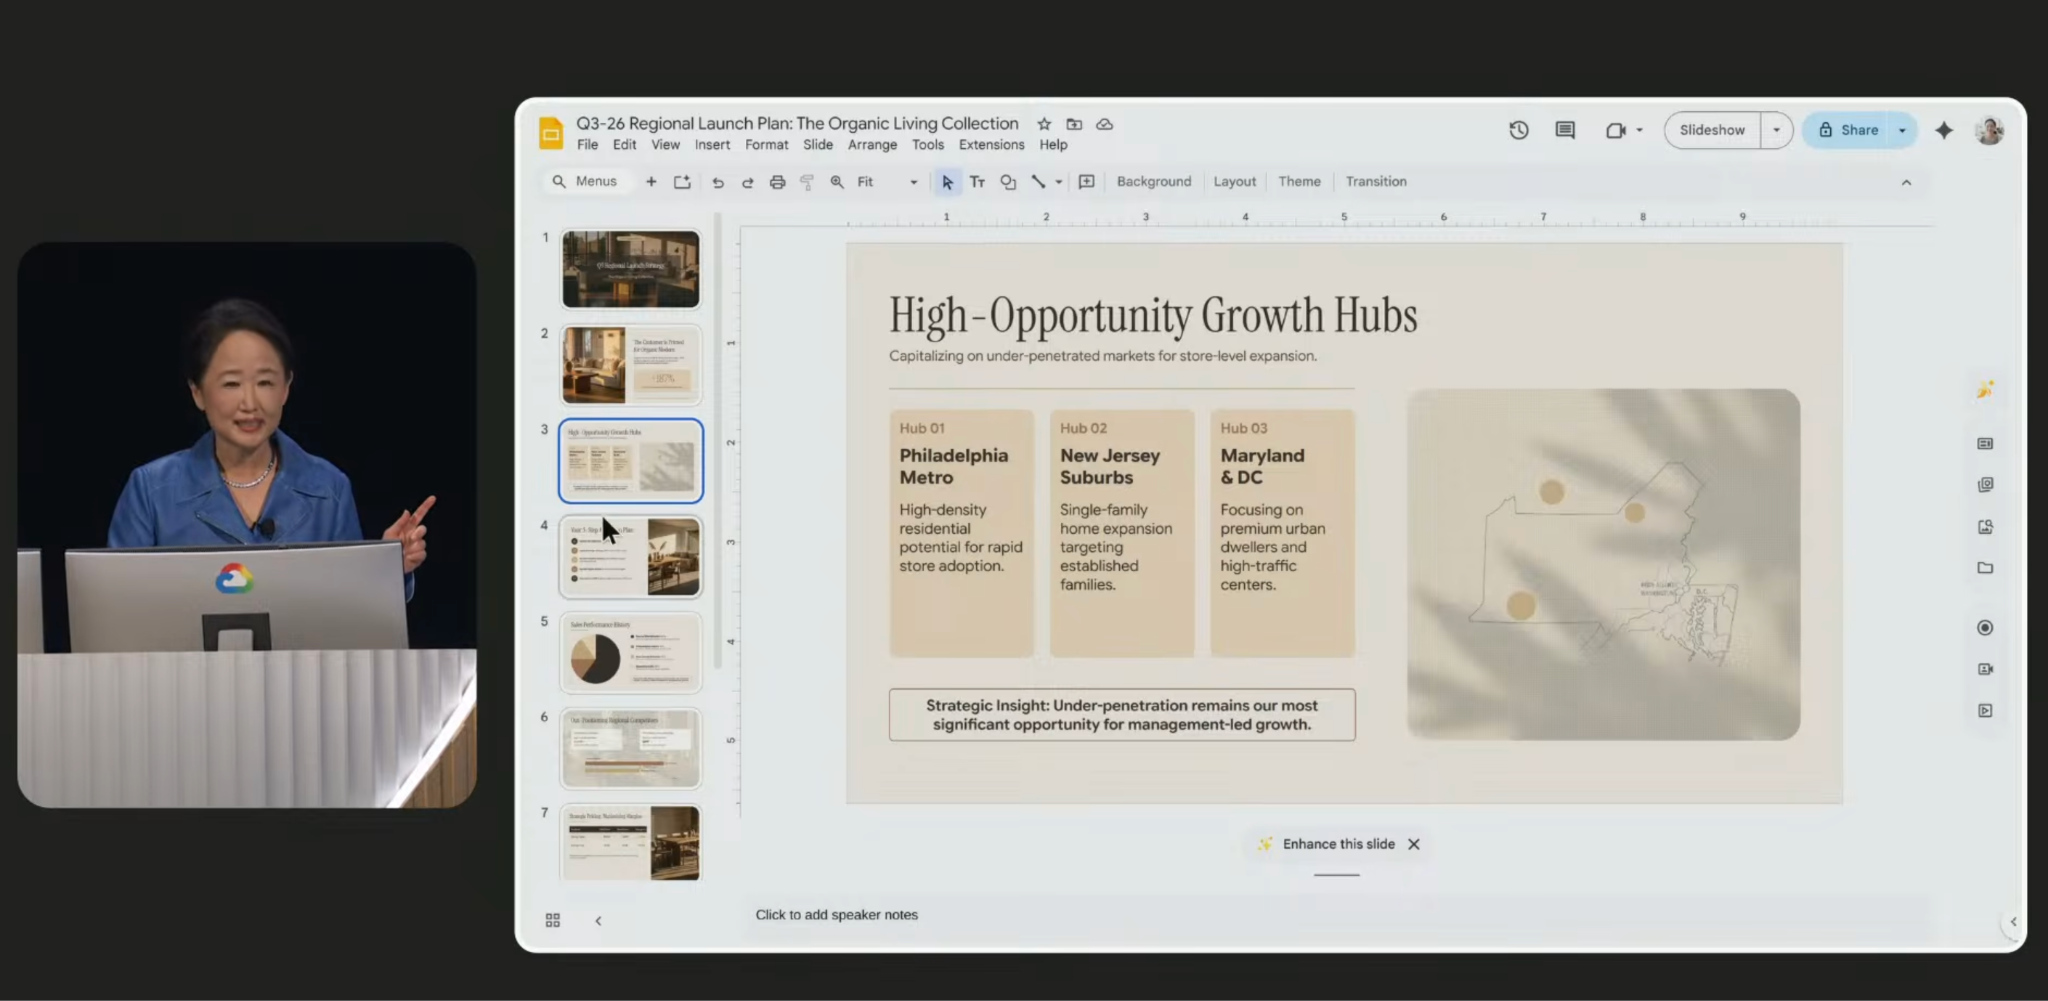Screen dimensions: 2048x1001
Task: Click the Transition button
Action: [1375, 182]
